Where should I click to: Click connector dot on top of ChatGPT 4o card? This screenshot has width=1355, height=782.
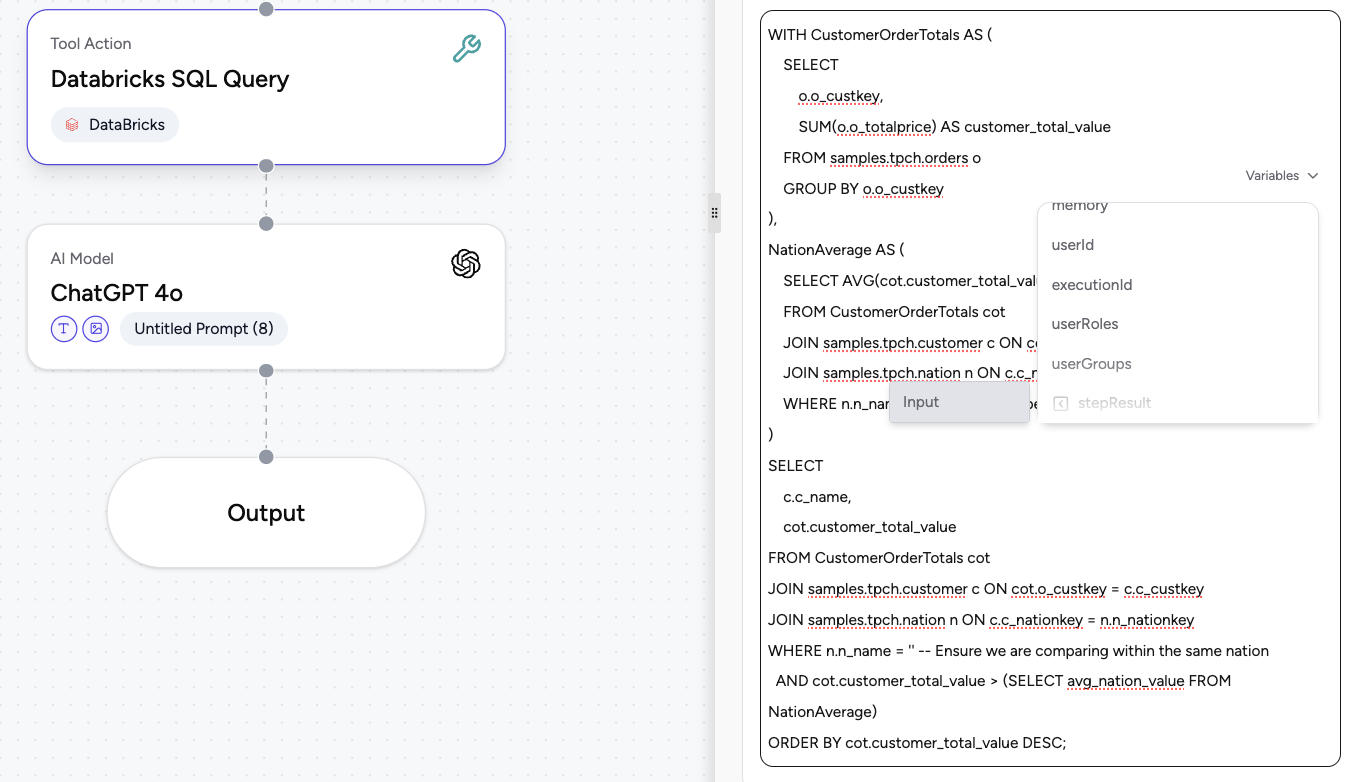[x=266, y=224]
